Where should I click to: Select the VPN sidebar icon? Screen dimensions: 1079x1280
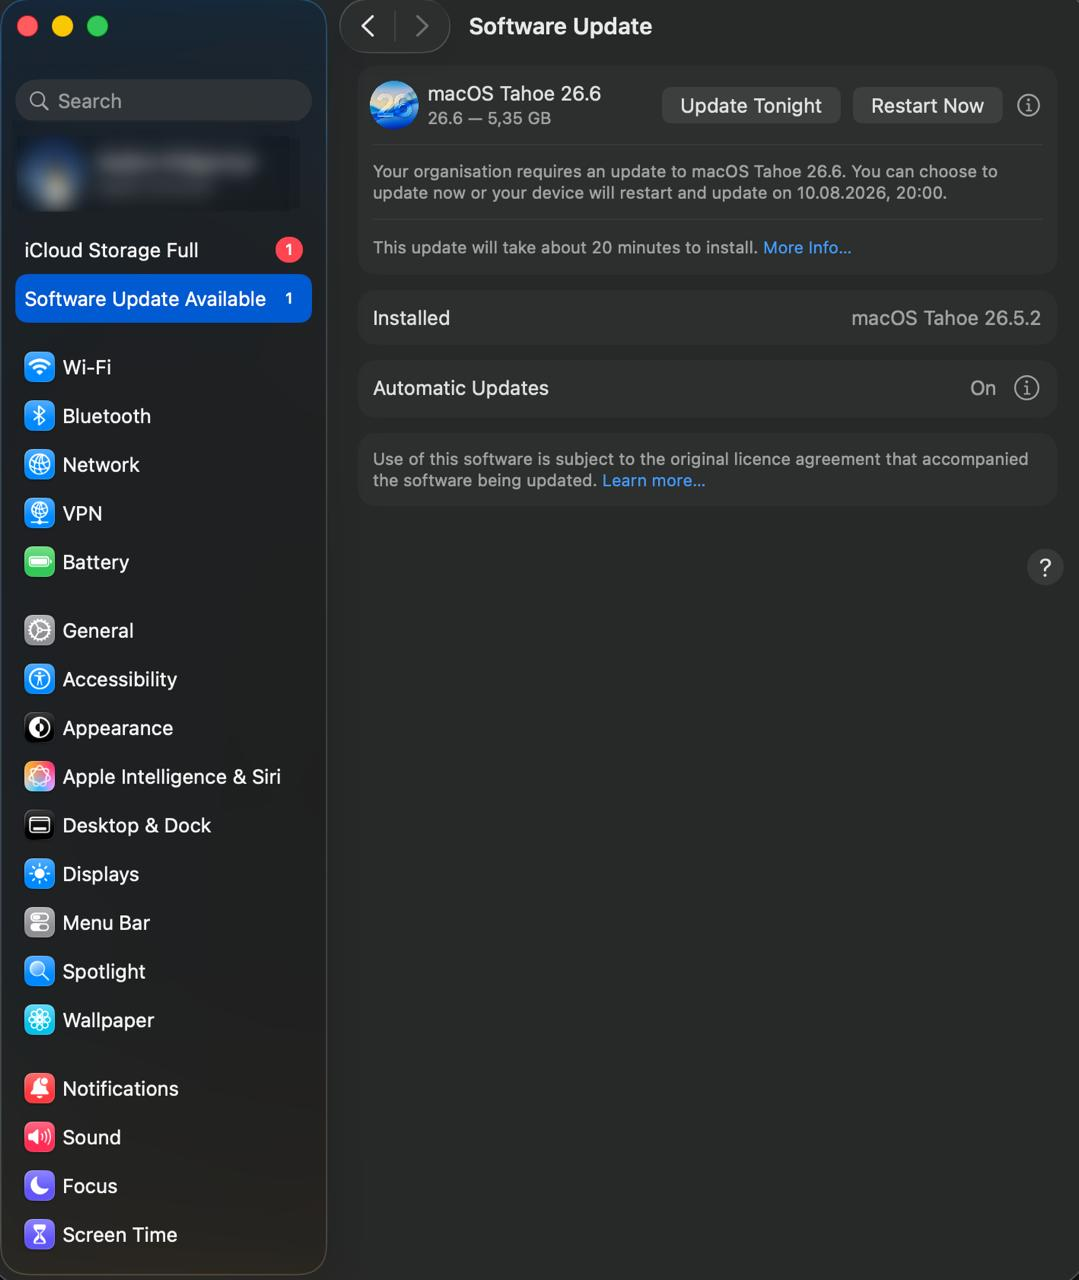click(39, 513)
